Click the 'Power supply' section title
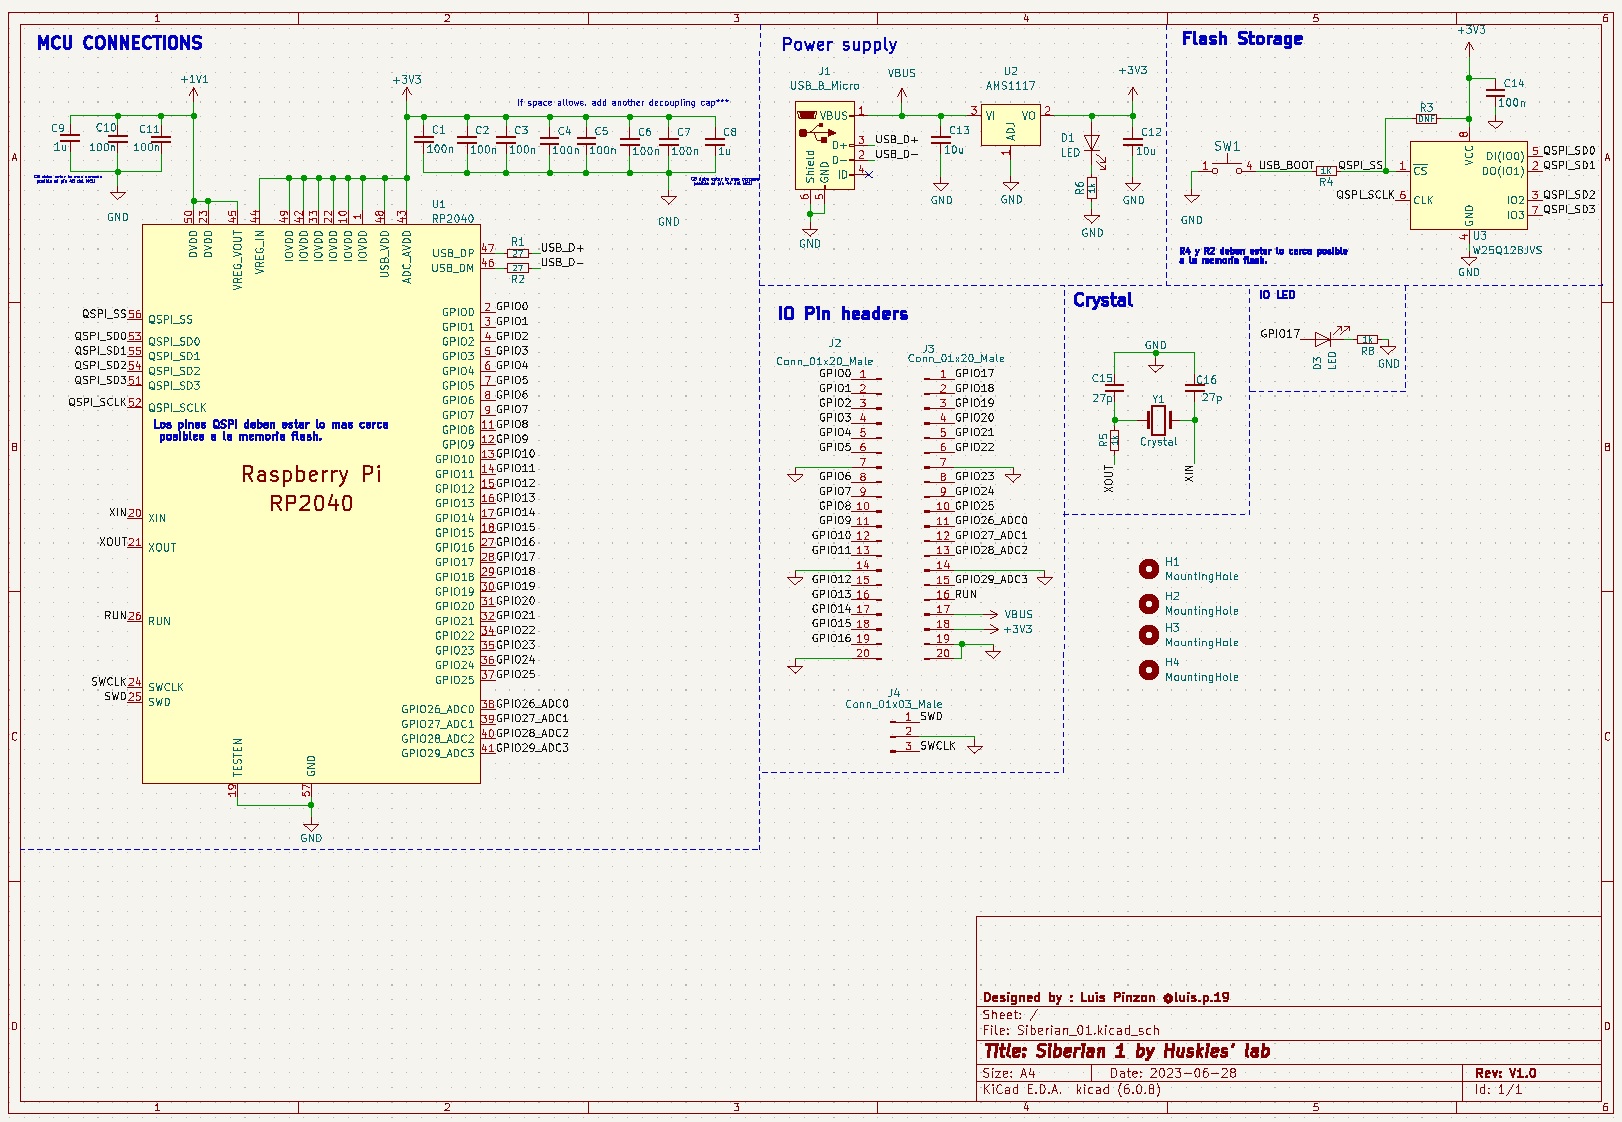This screenshot has width=1622, height=1122. click(x=839, y=44)
